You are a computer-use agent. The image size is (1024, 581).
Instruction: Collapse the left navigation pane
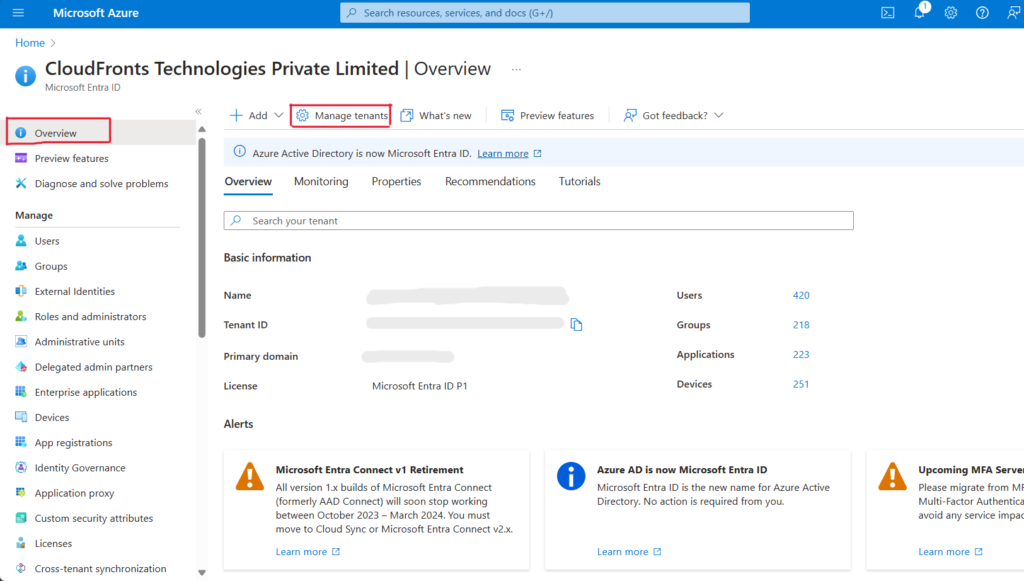tap(199, 112)
